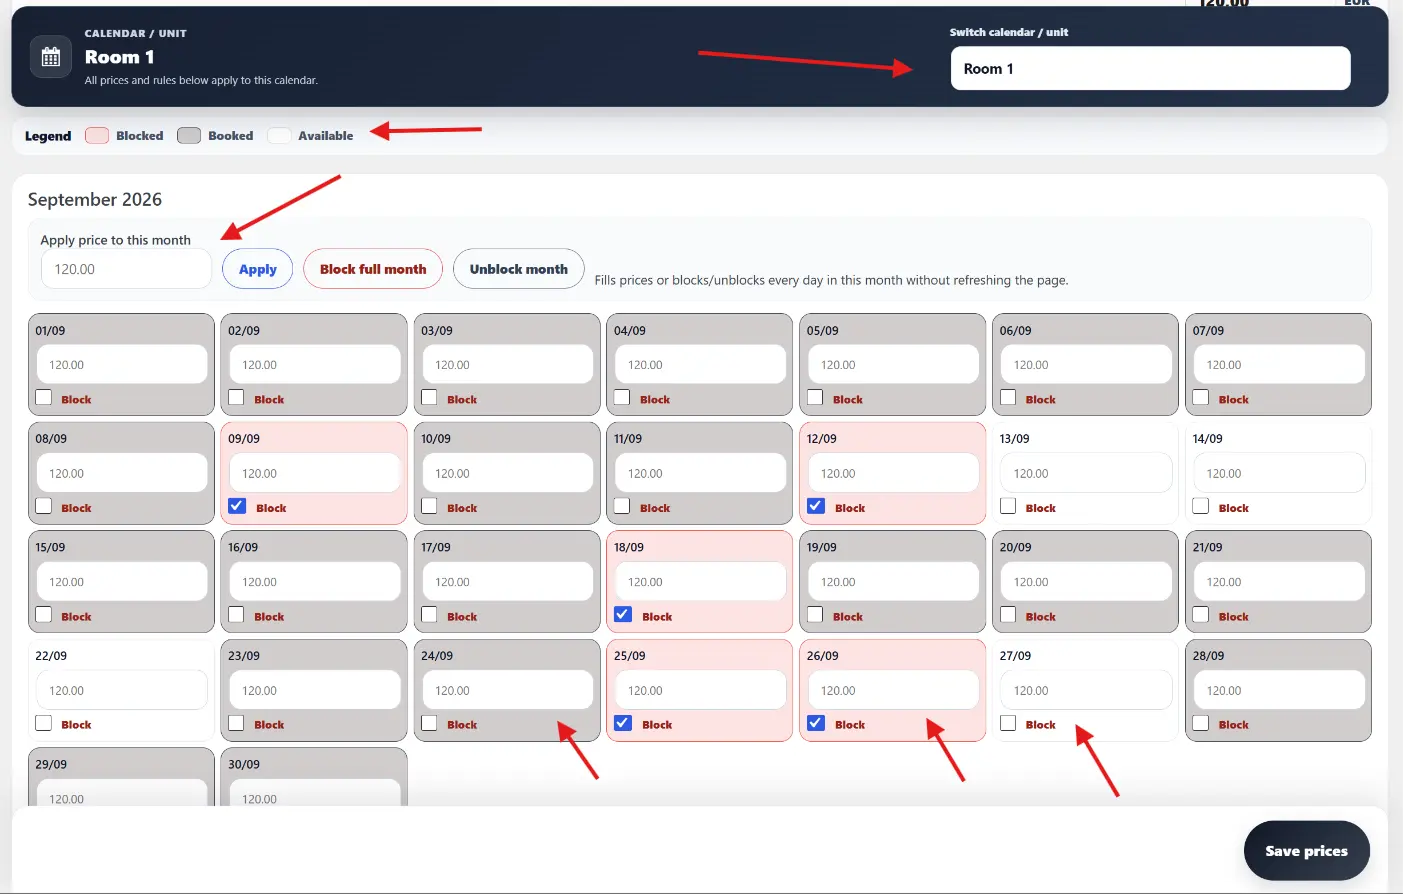The width and height of the screenshot is (1403, 894).
Task: Select the price input for 27/09
Action: click(1086, 690)
